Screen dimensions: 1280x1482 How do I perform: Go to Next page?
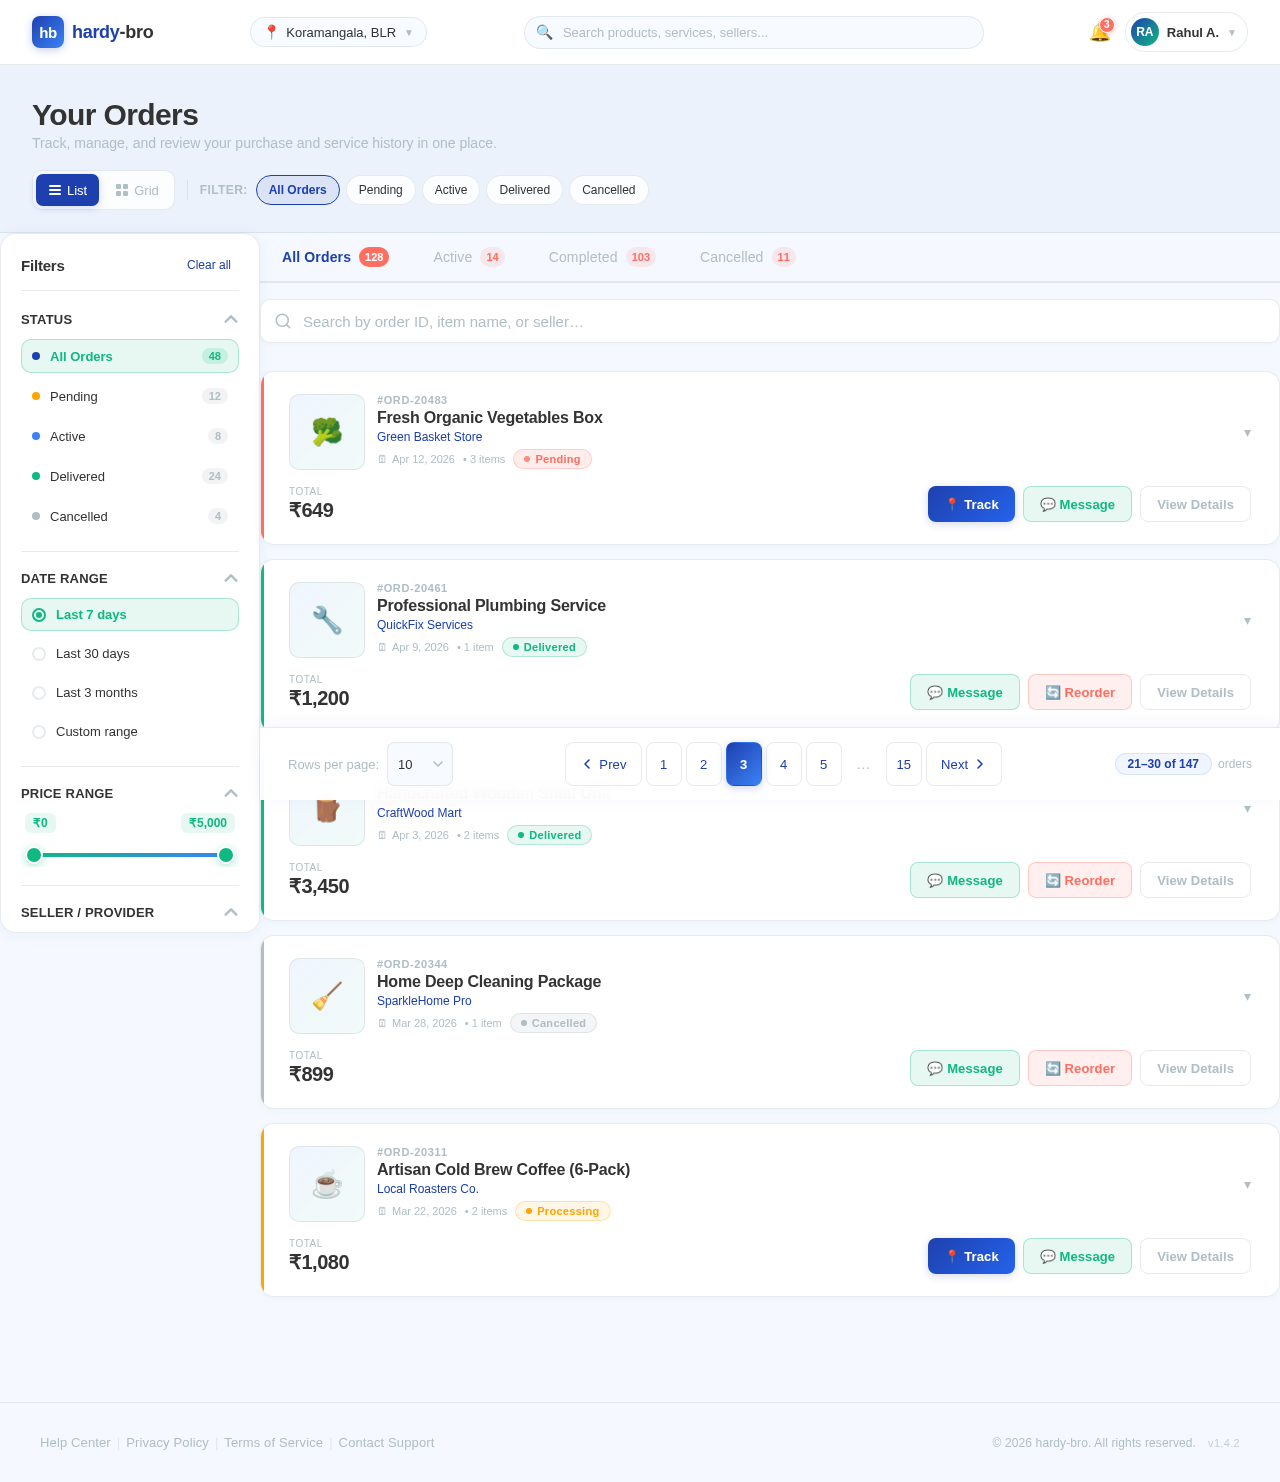click(964, 764)
